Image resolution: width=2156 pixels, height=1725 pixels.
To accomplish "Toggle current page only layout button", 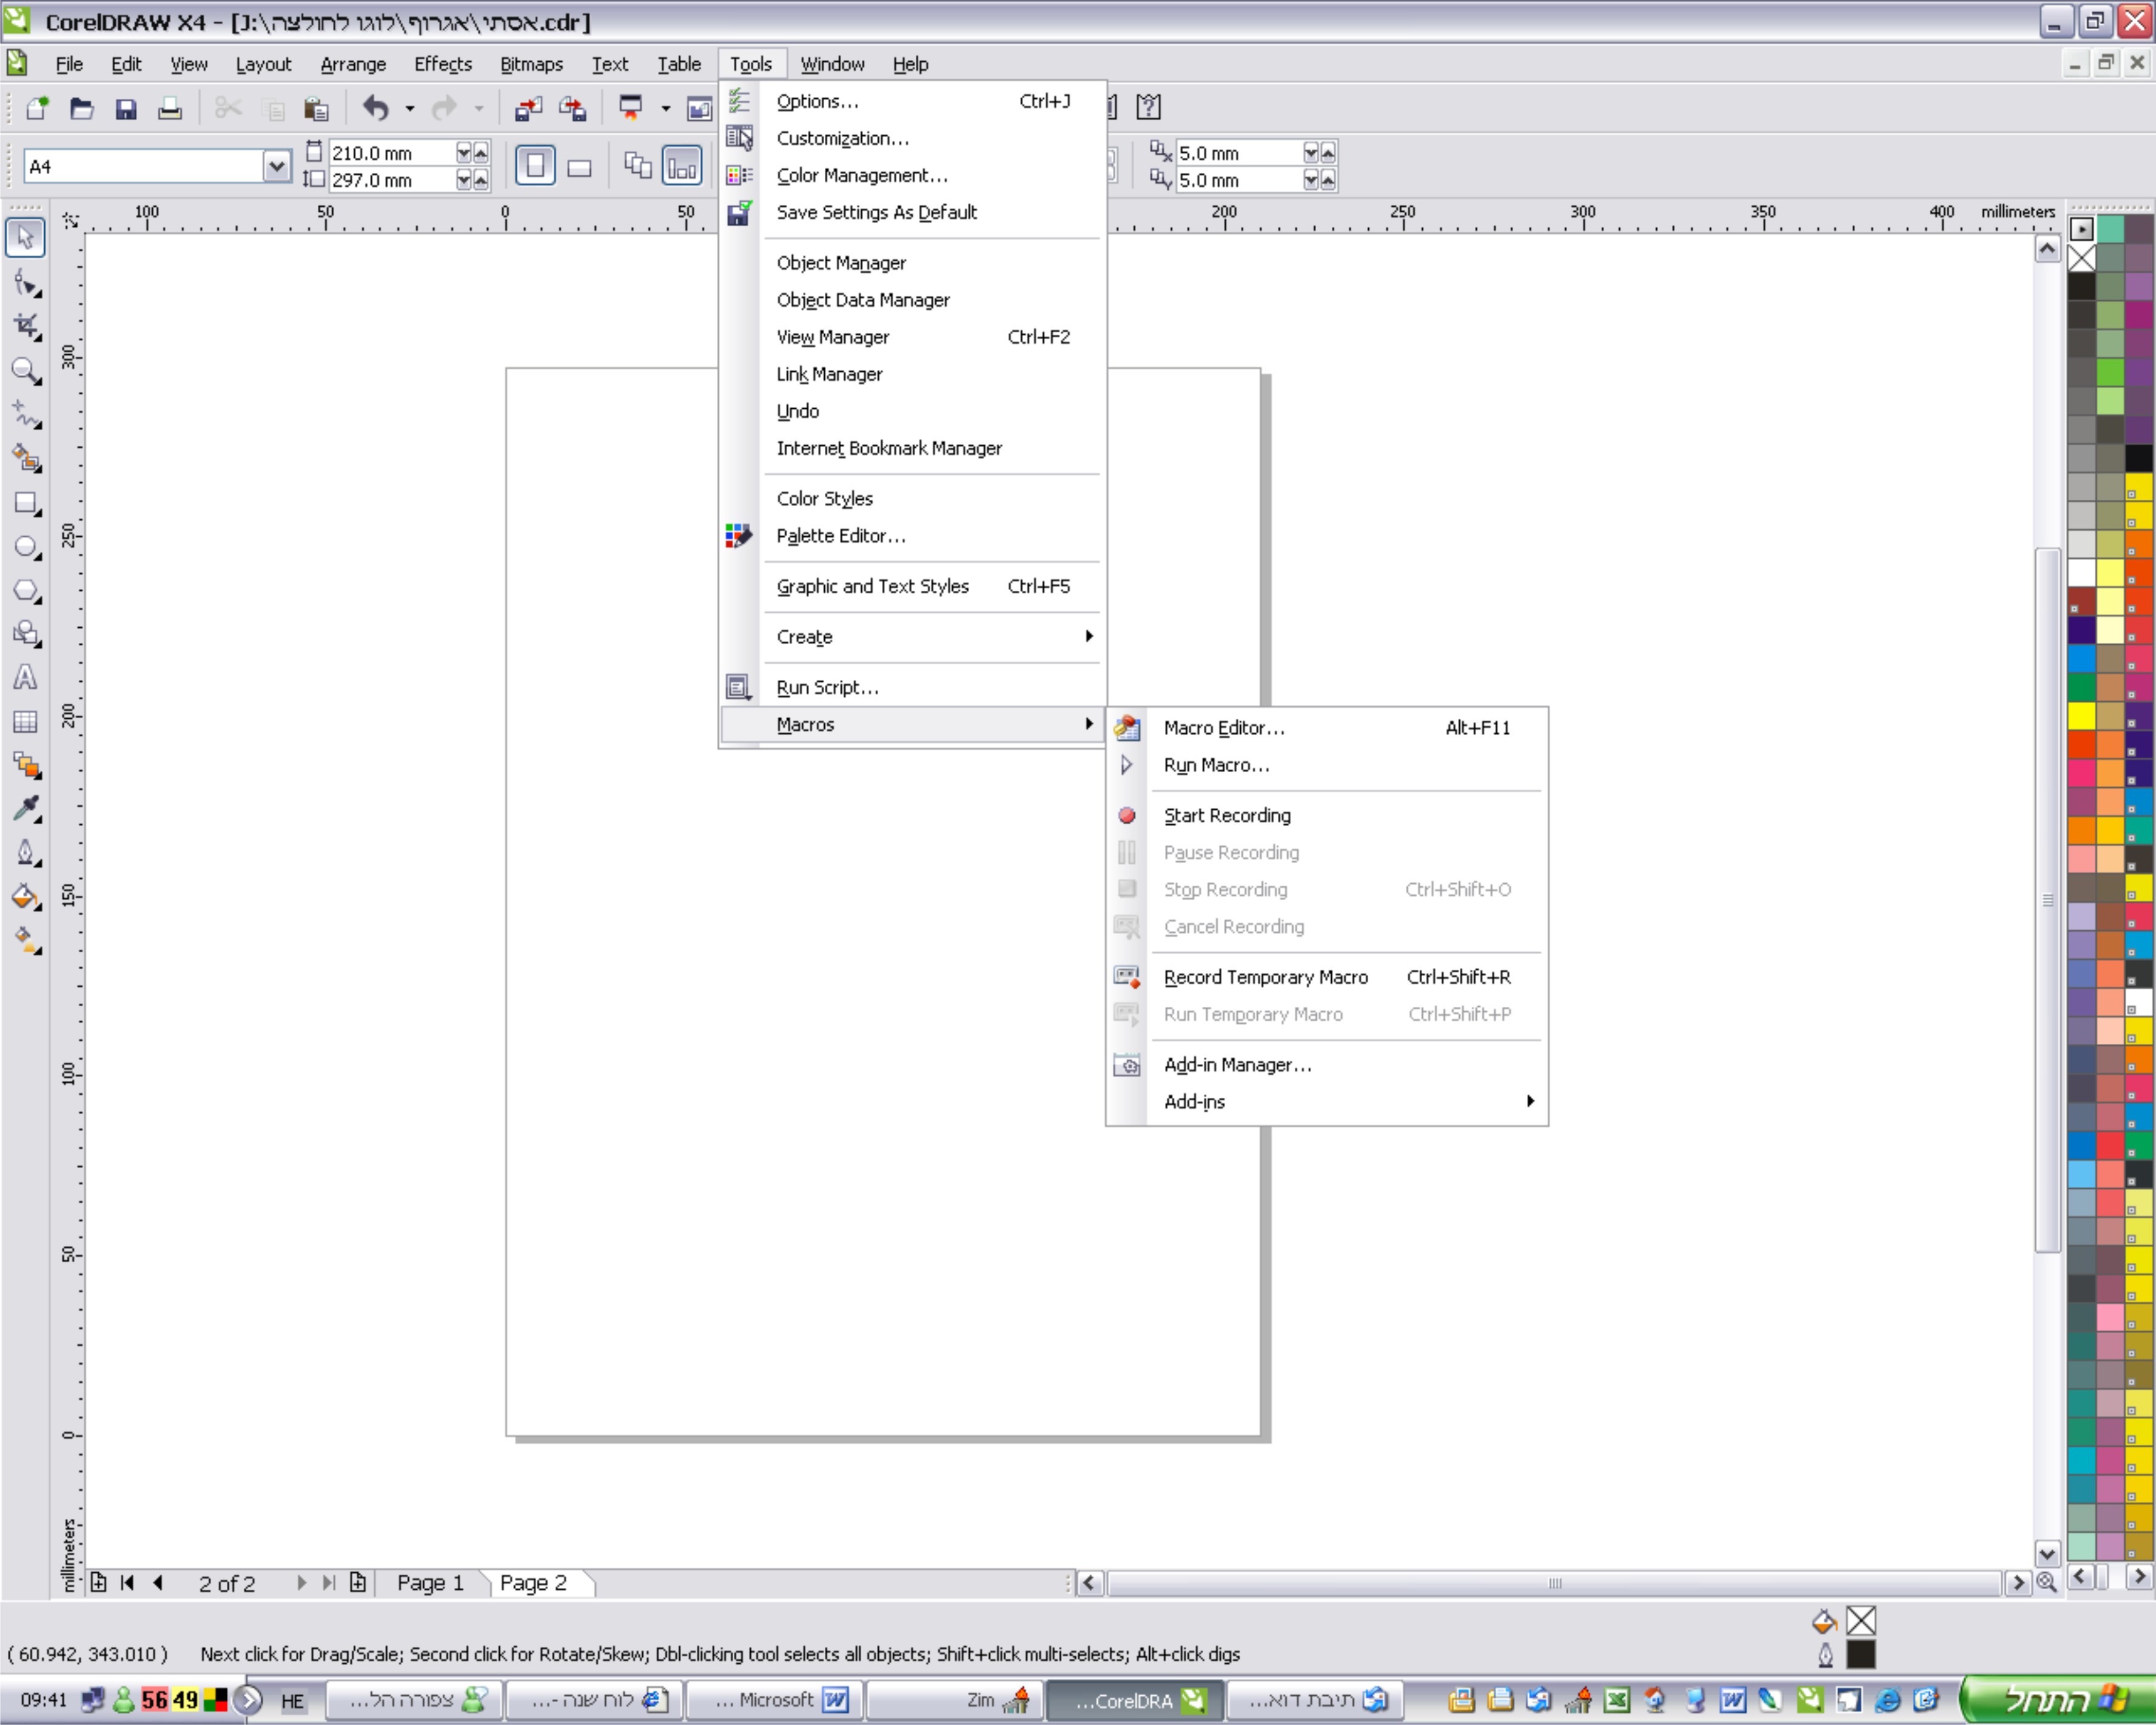I will (681, 166).
